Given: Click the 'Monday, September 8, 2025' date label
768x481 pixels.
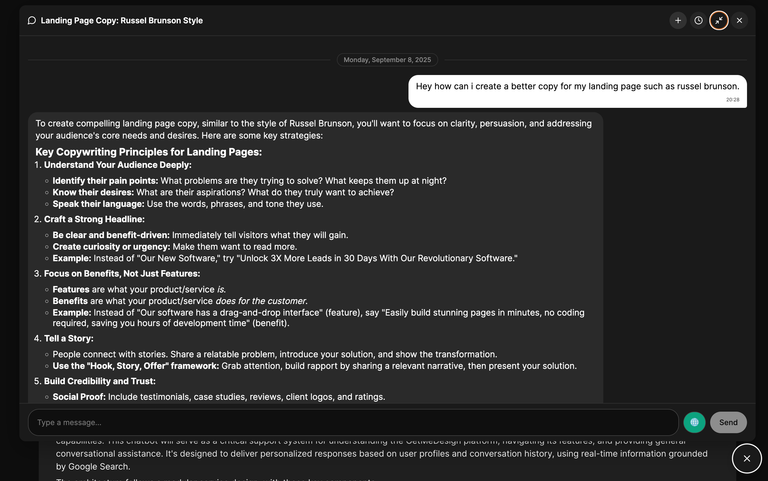Looking at the screenshot, I should coord(387,60).
